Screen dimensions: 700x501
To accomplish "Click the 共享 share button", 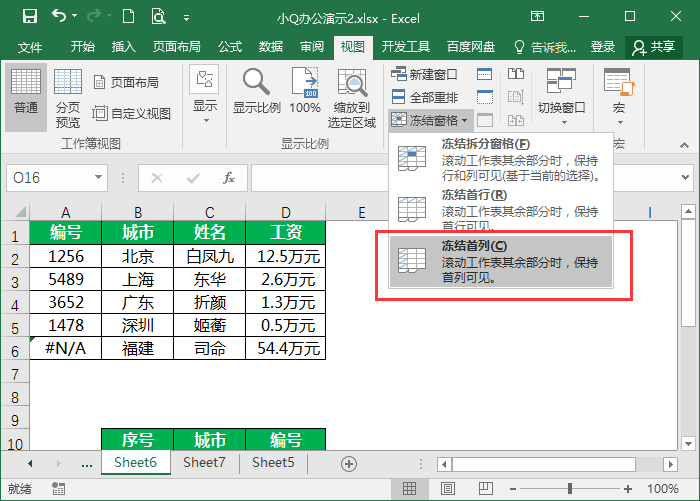I will (654, 47).
